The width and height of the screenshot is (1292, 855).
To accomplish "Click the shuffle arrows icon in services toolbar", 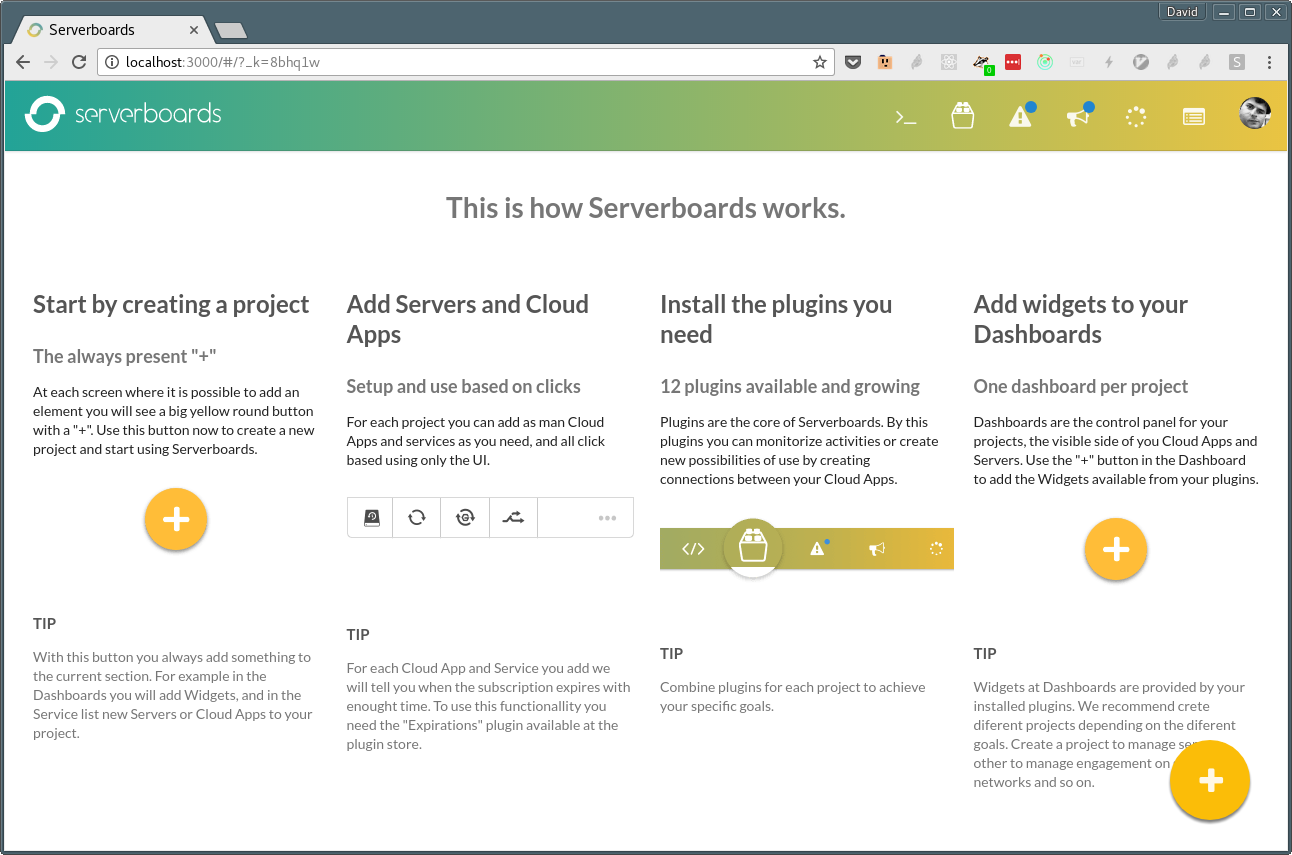I will click(x=513, y=518).
